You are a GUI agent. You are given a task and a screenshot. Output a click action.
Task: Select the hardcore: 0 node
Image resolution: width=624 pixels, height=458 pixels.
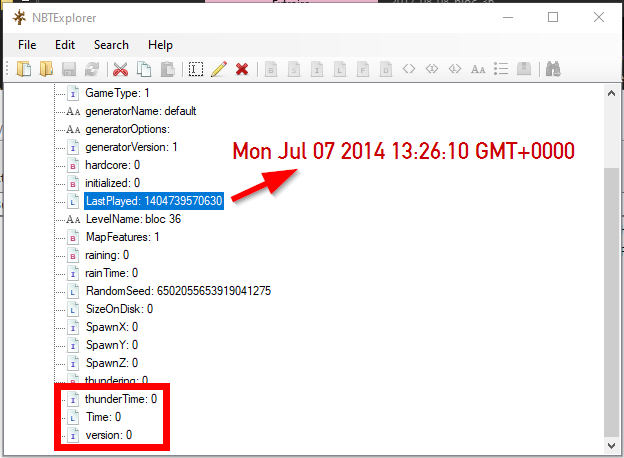(x=113, y=165)
